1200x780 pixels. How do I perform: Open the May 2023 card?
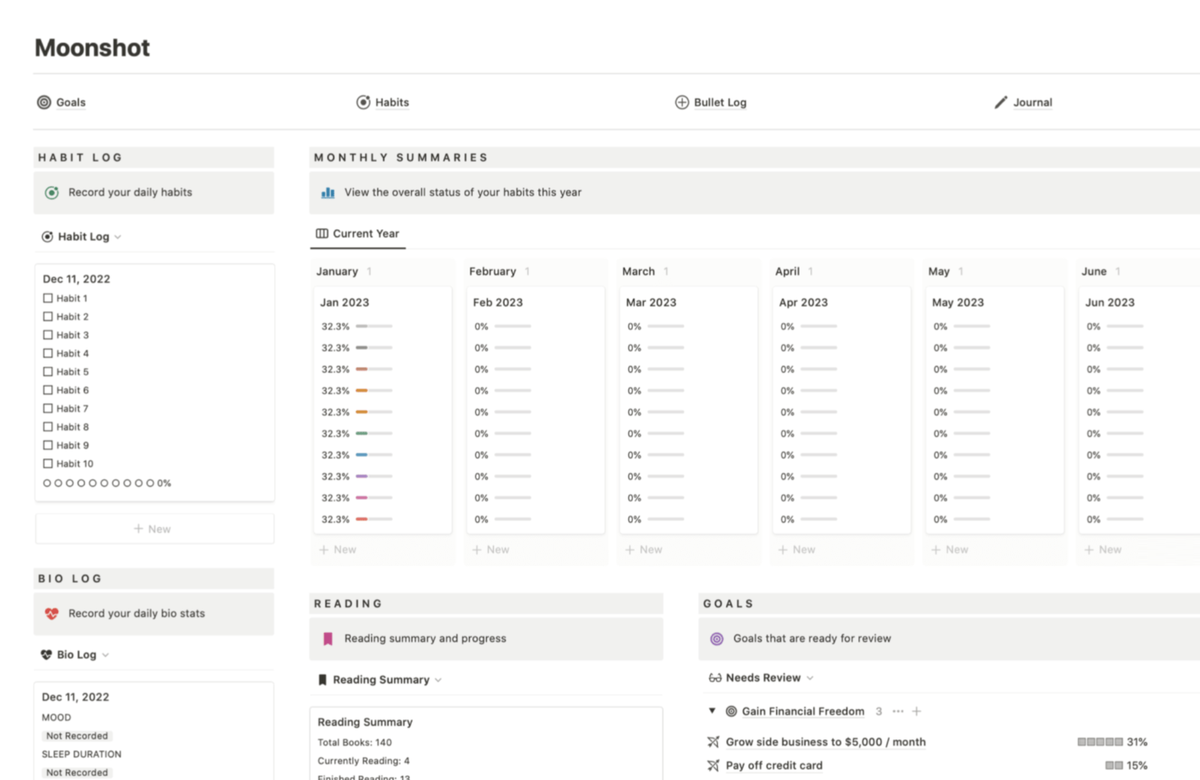[x=994, y=410]
